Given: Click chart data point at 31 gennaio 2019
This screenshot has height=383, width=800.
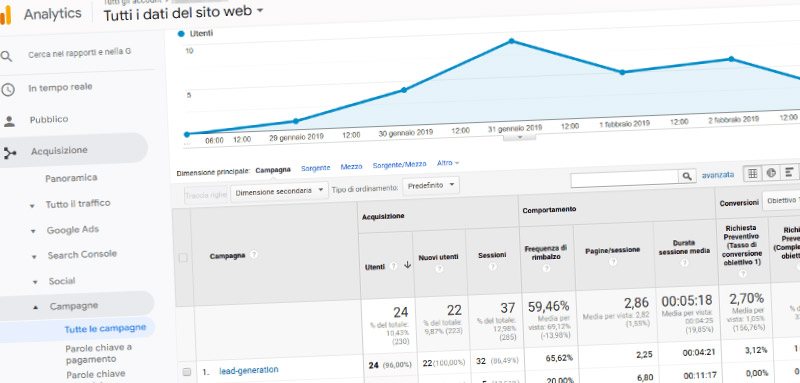Looking at the screenshot, I should click(512, 41).
